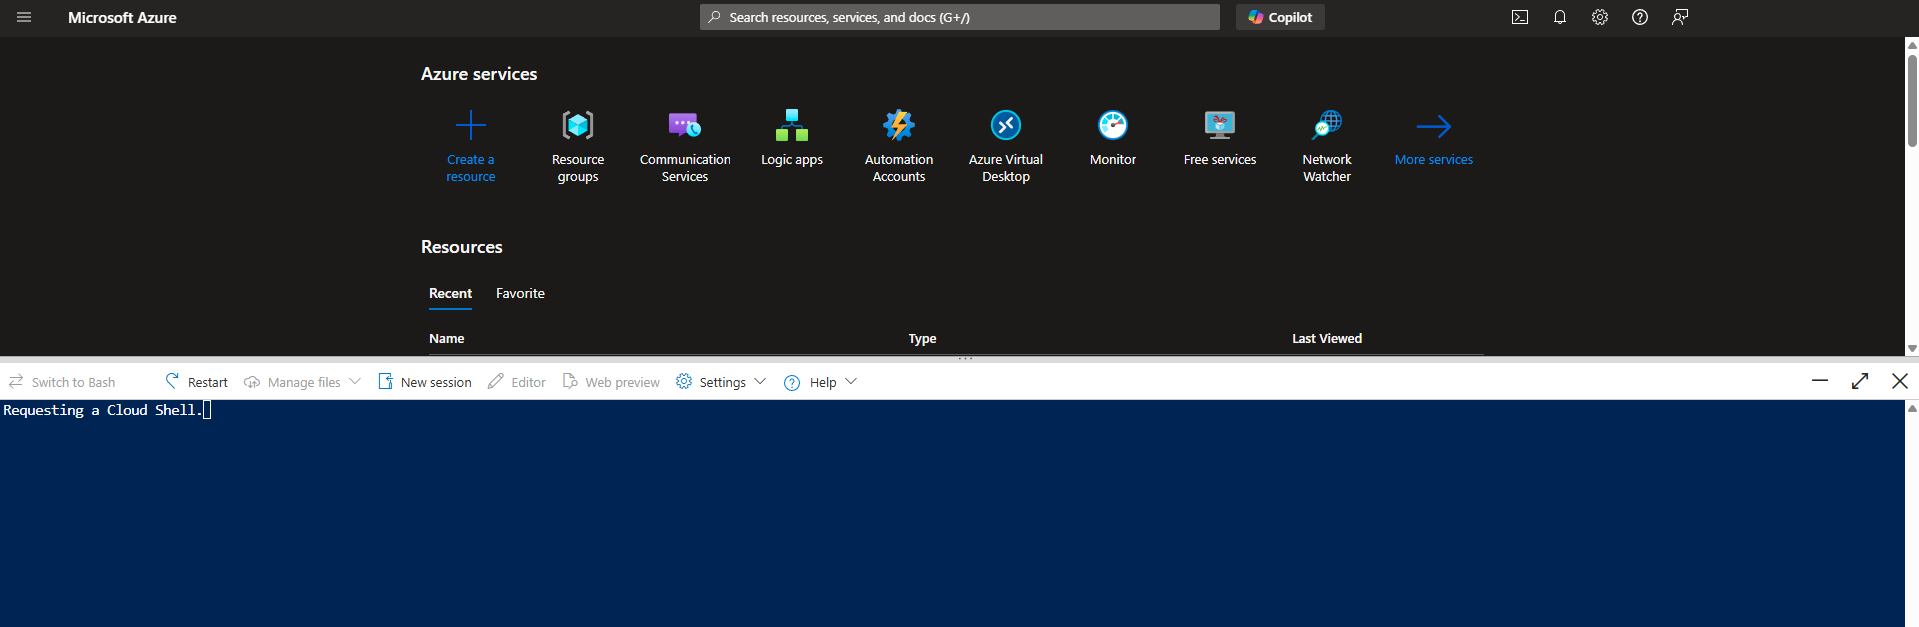This screenshot has width=1919, height=627.
Task: Sort by the Type column header
Action: [922, 338]
